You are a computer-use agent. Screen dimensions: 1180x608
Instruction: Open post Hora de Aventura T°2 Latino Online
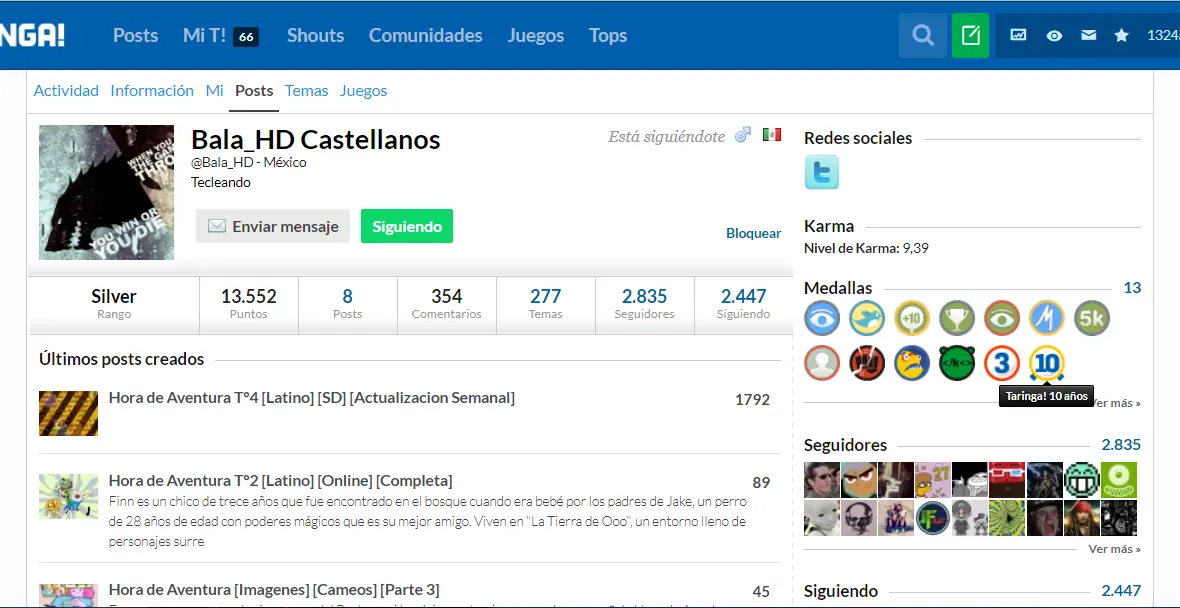(x=280, y=481)
